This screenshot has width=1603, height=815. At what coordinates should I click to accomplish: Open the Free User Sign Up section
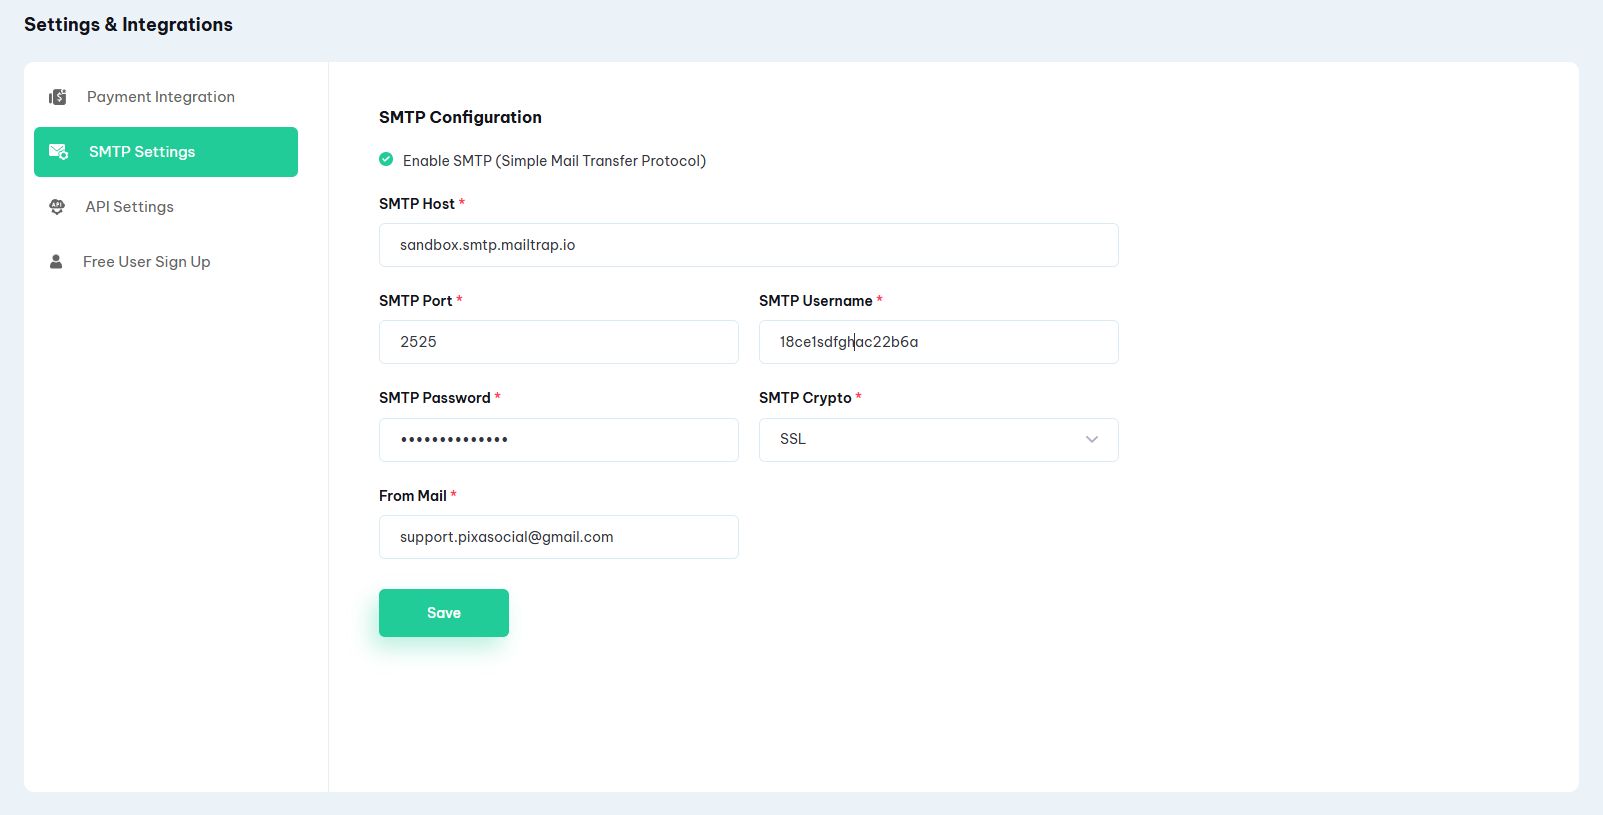pyautogui.click(x=147, y=261)
